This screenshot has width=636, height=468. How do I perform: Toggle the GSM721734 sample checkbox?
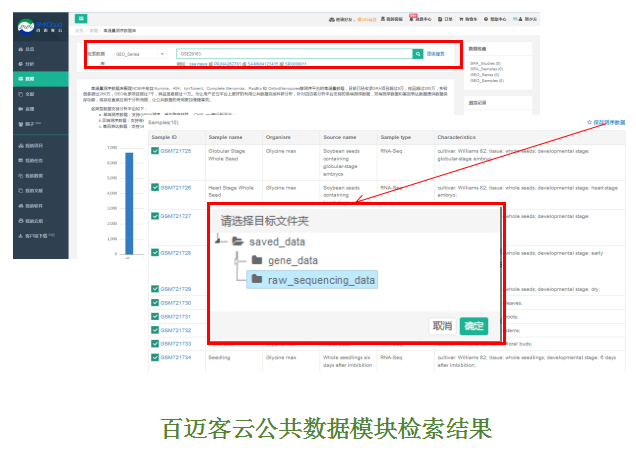(x=155, y=355)
